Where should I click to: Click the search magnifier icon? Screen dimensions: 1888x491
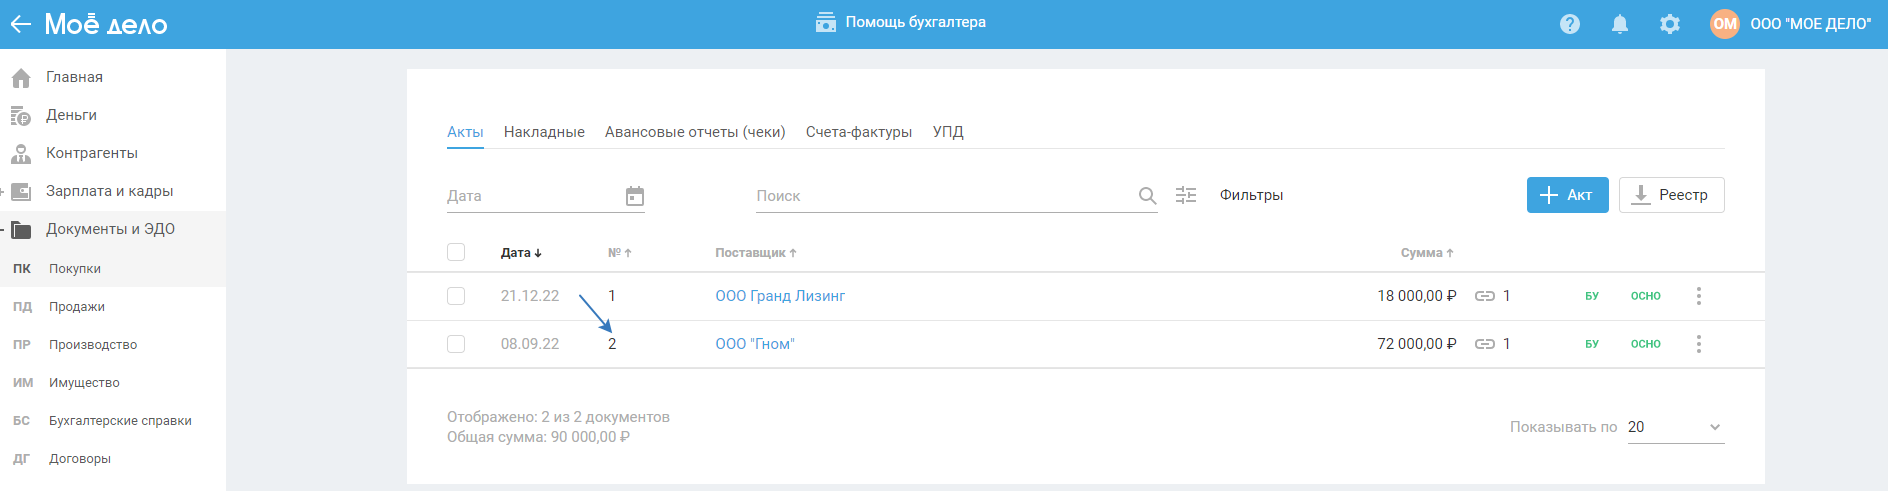1147,196
